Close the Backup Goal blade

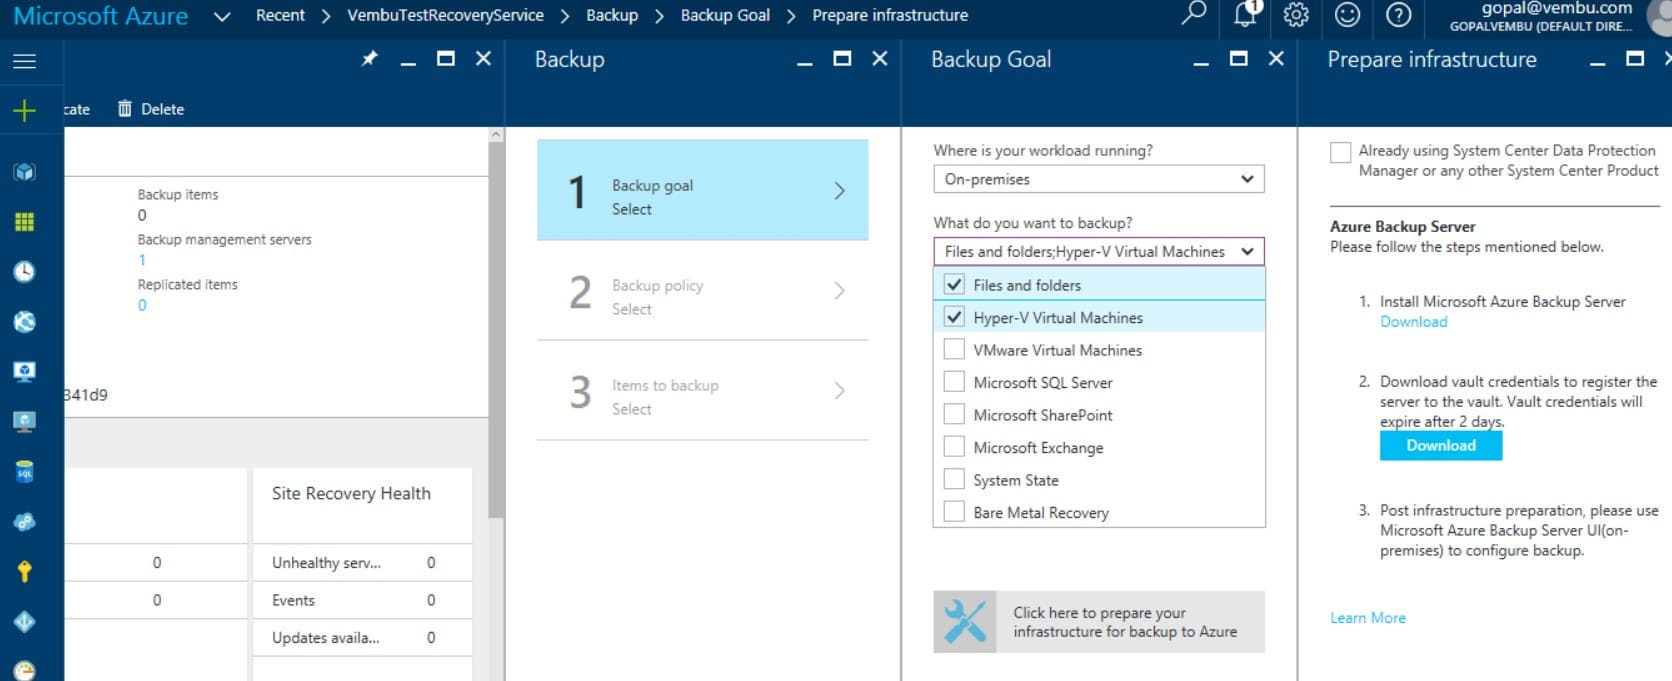point(1276,59)
